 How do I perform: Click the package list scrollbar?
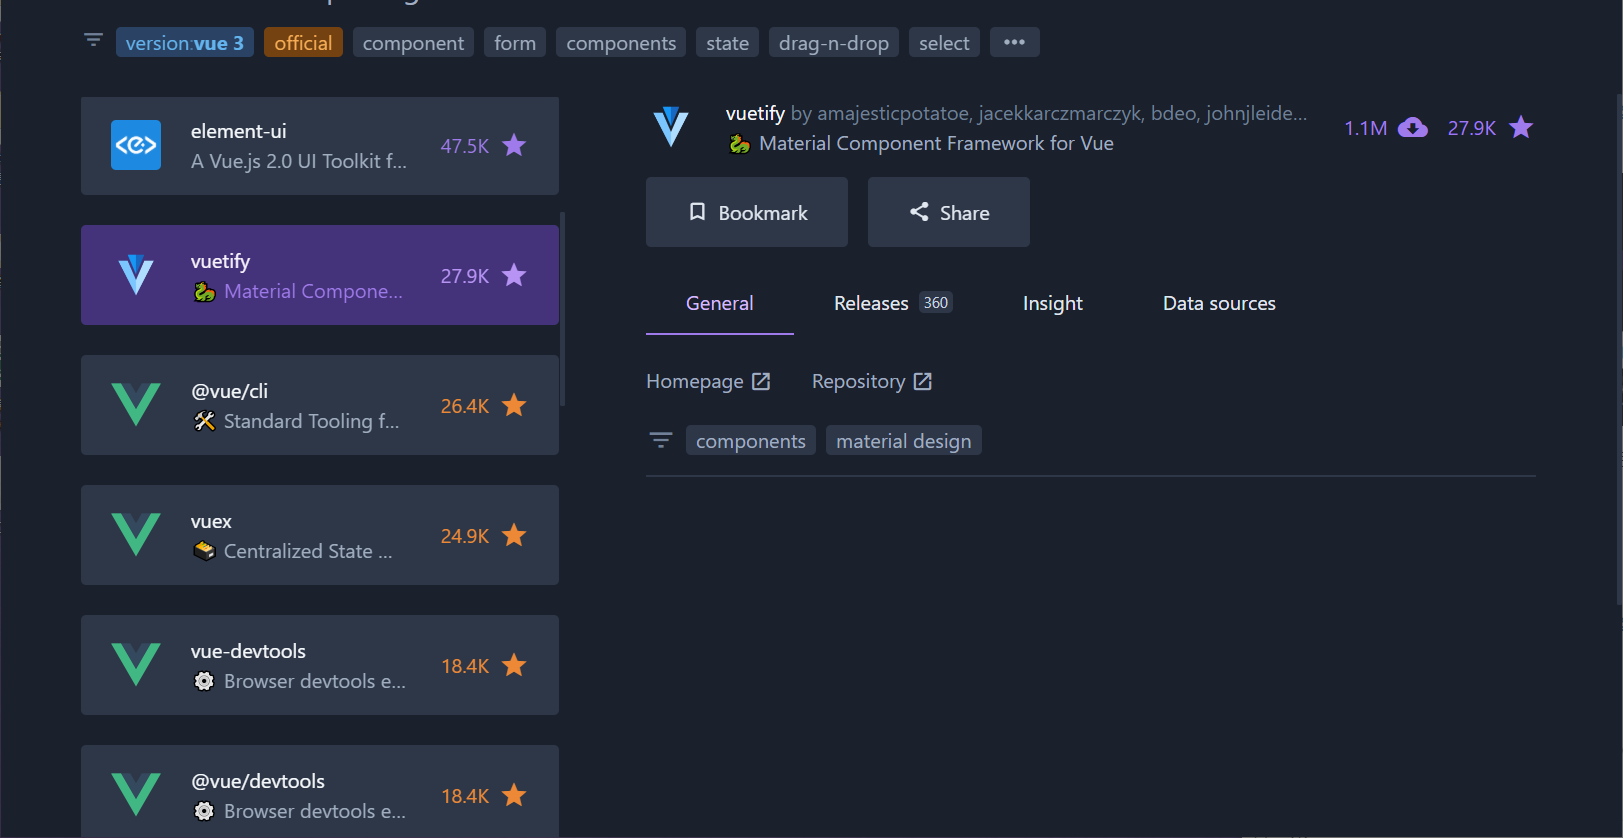[x=563, y=308]
